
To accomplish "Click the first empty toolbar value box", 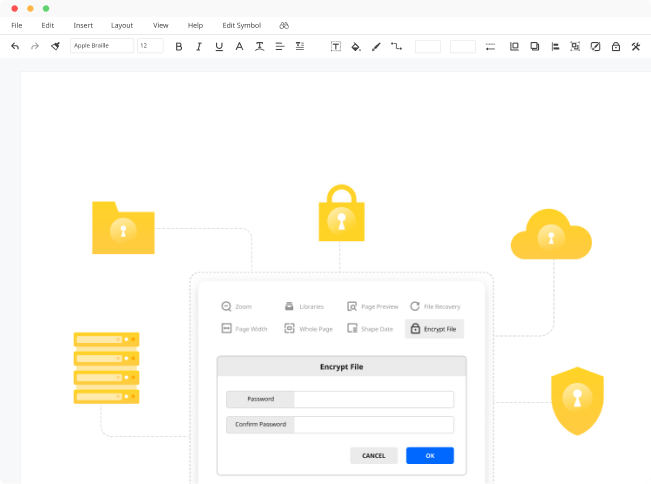I will (x=428, y=46).
